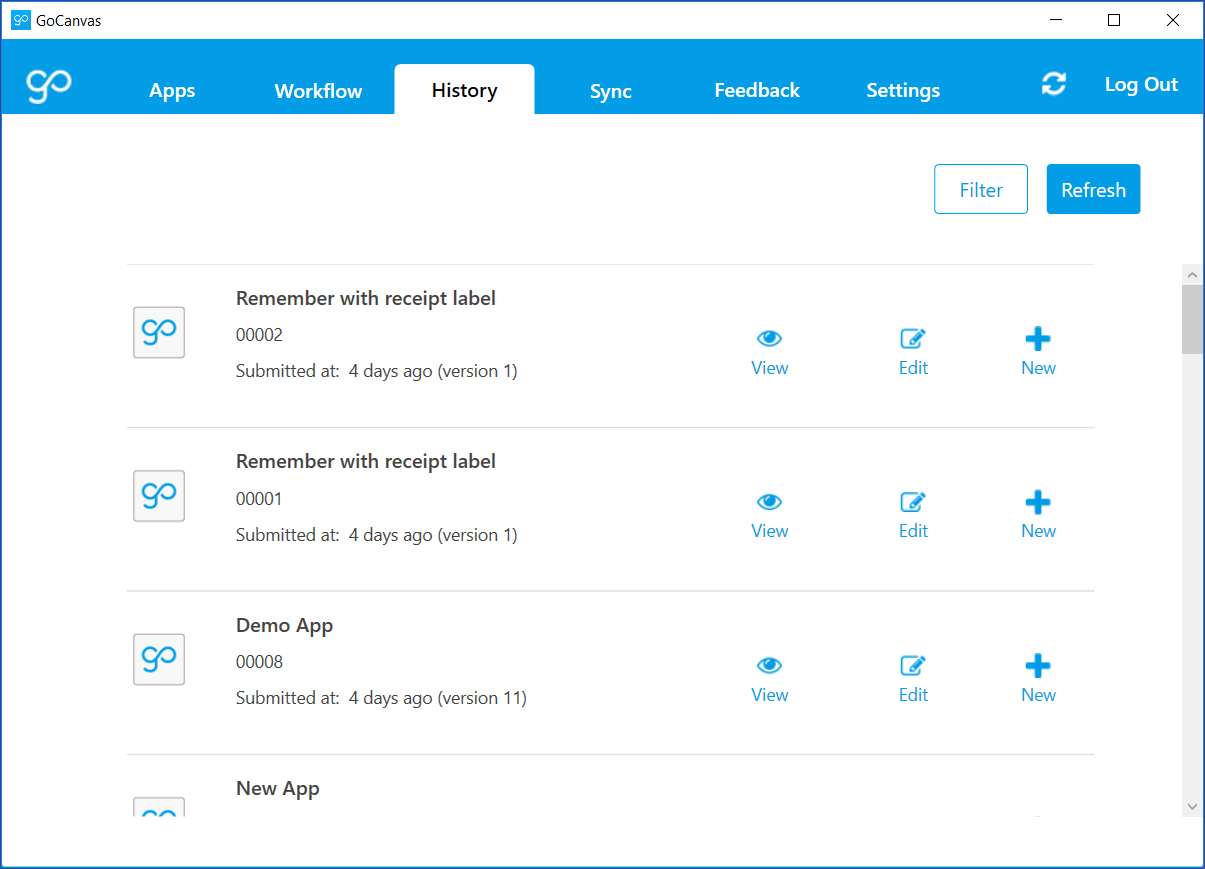Open the Settings tab
The image size is (1205, 869).
click(902, 91)
